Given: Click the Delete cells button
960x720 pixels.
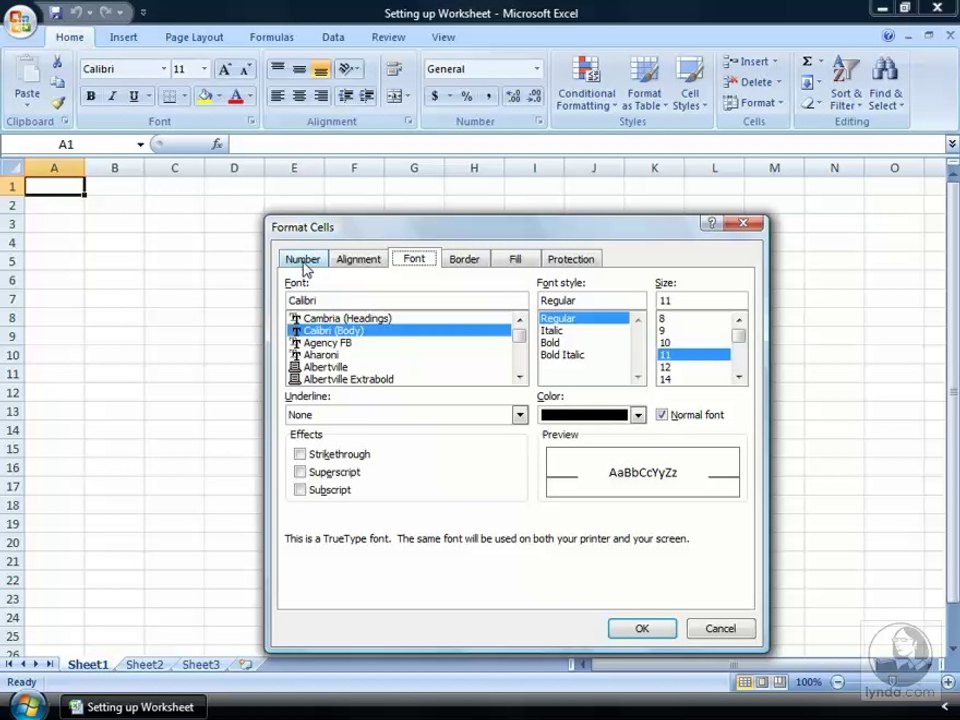Looking at the screenshot, I should click(x=752, y=82).
